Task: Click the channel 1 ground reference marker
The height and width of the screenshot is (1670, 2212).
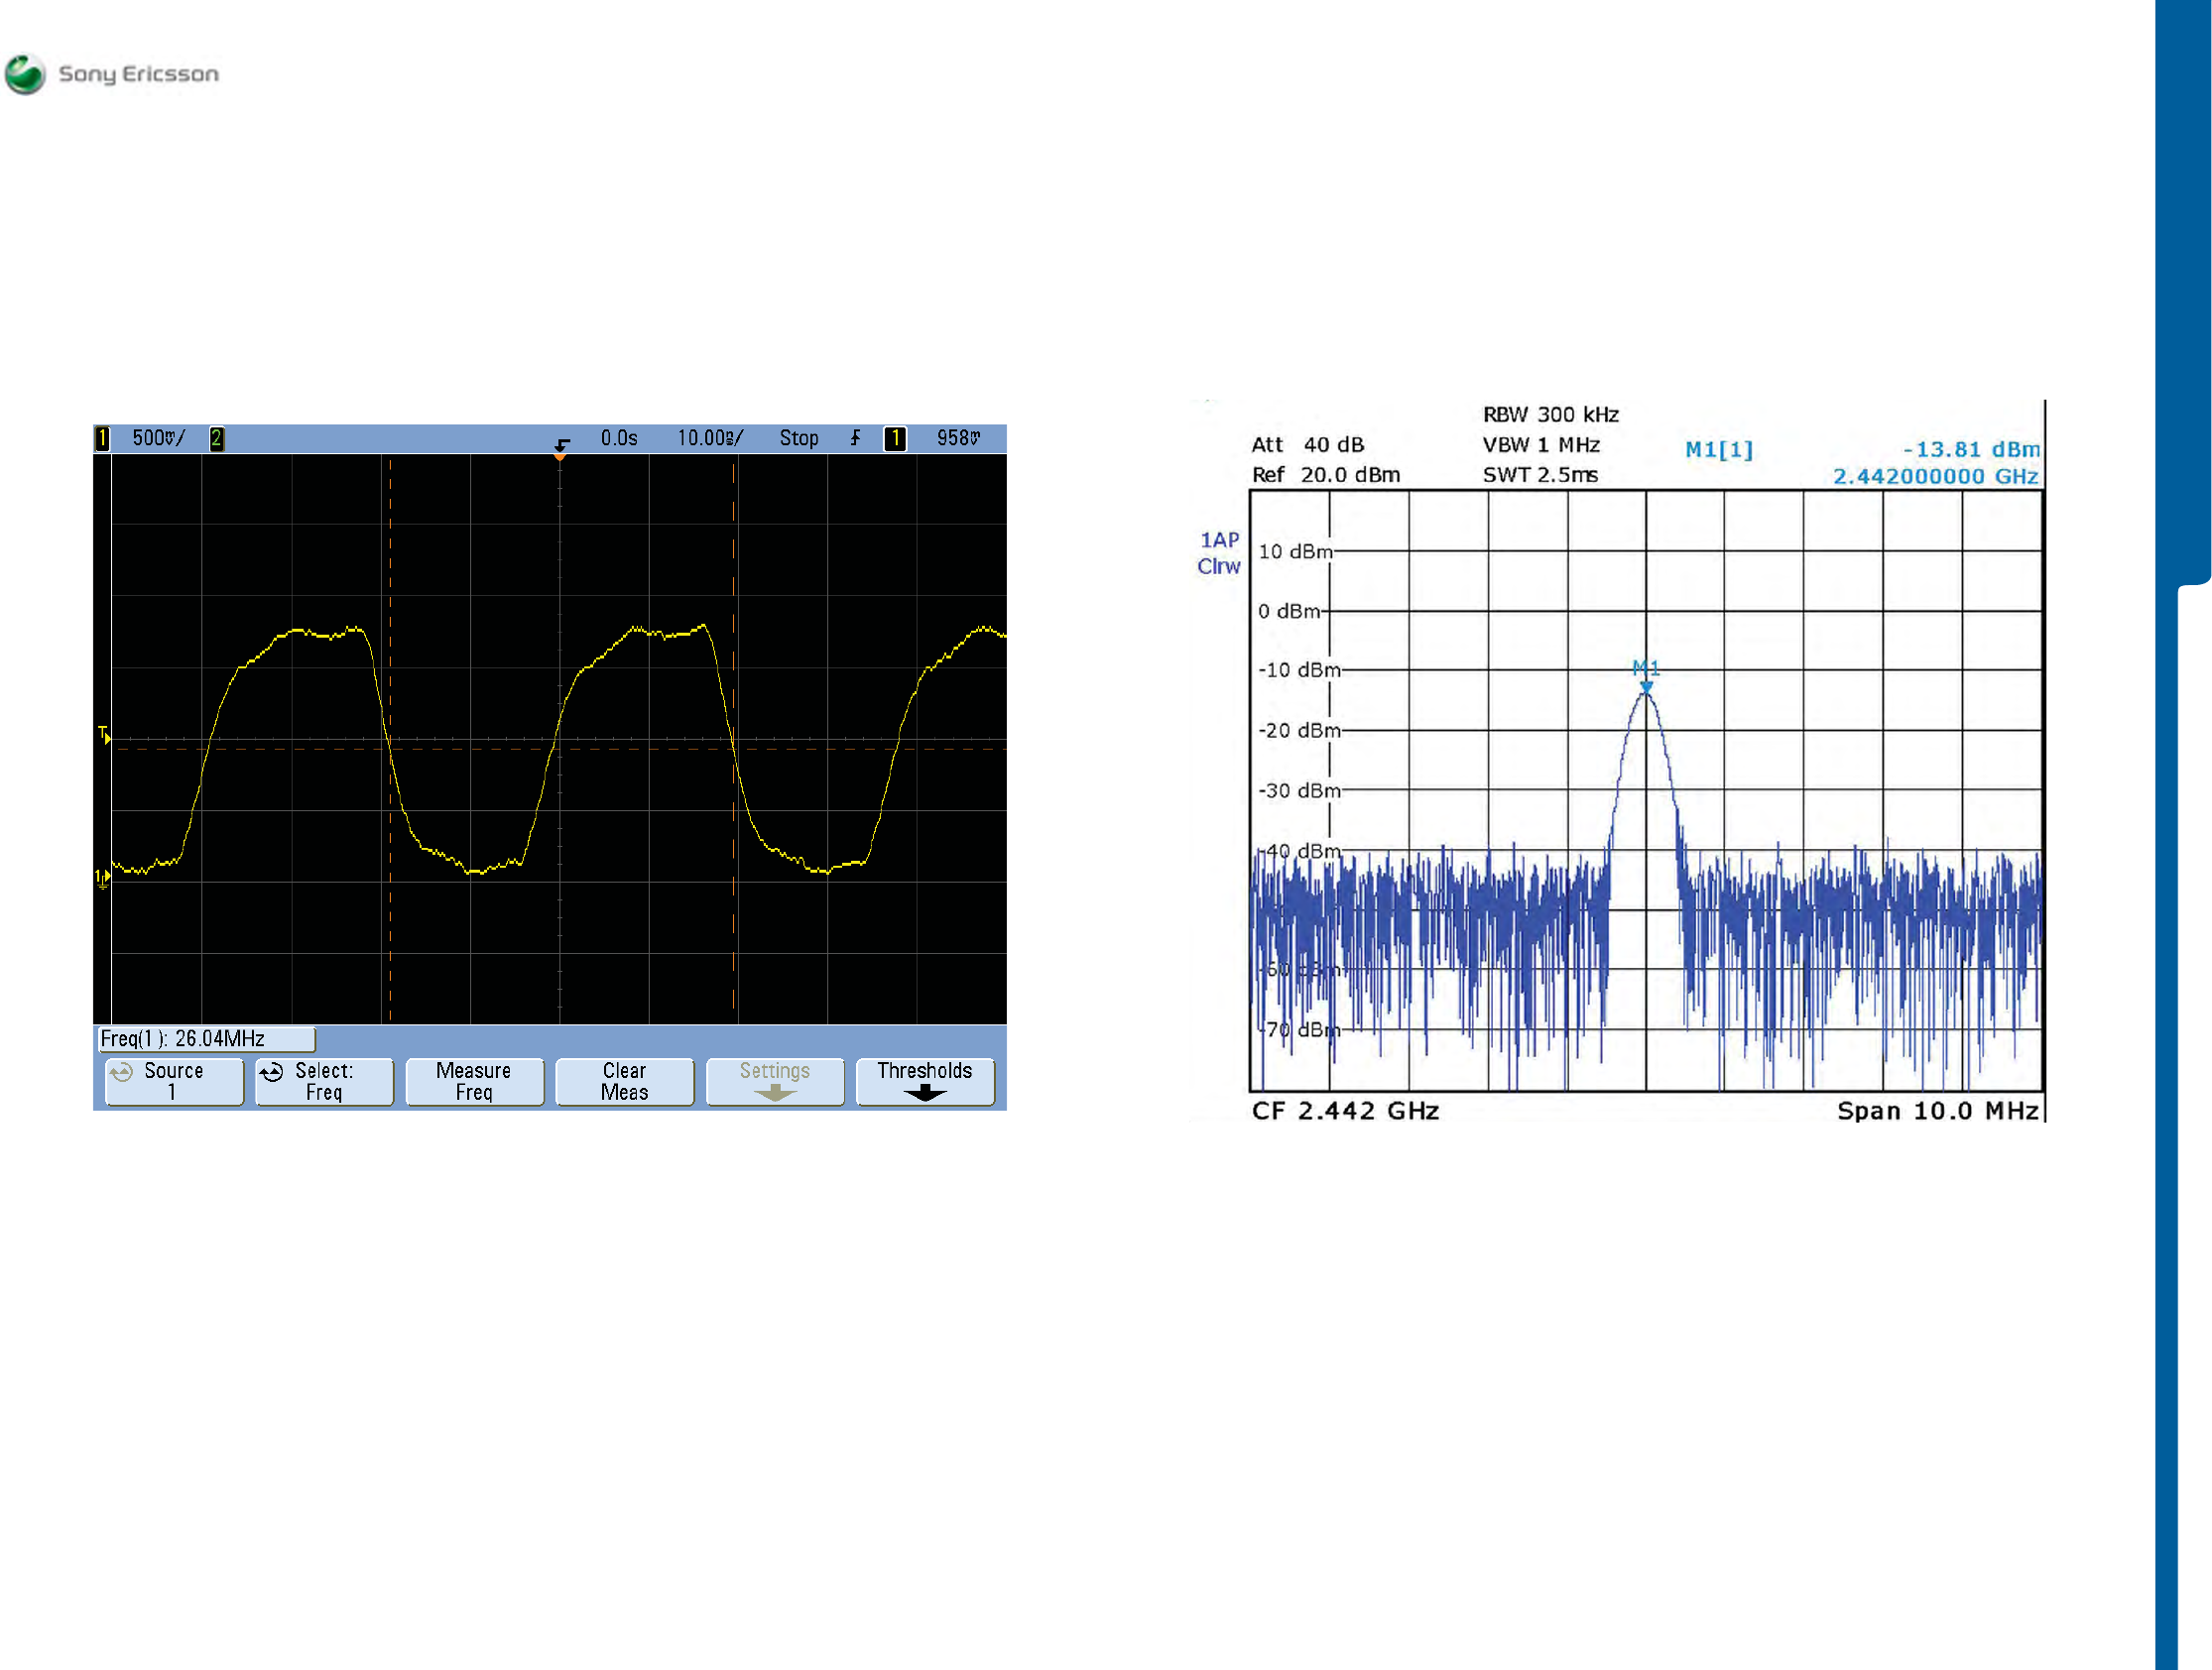Action: pos(102,878)
